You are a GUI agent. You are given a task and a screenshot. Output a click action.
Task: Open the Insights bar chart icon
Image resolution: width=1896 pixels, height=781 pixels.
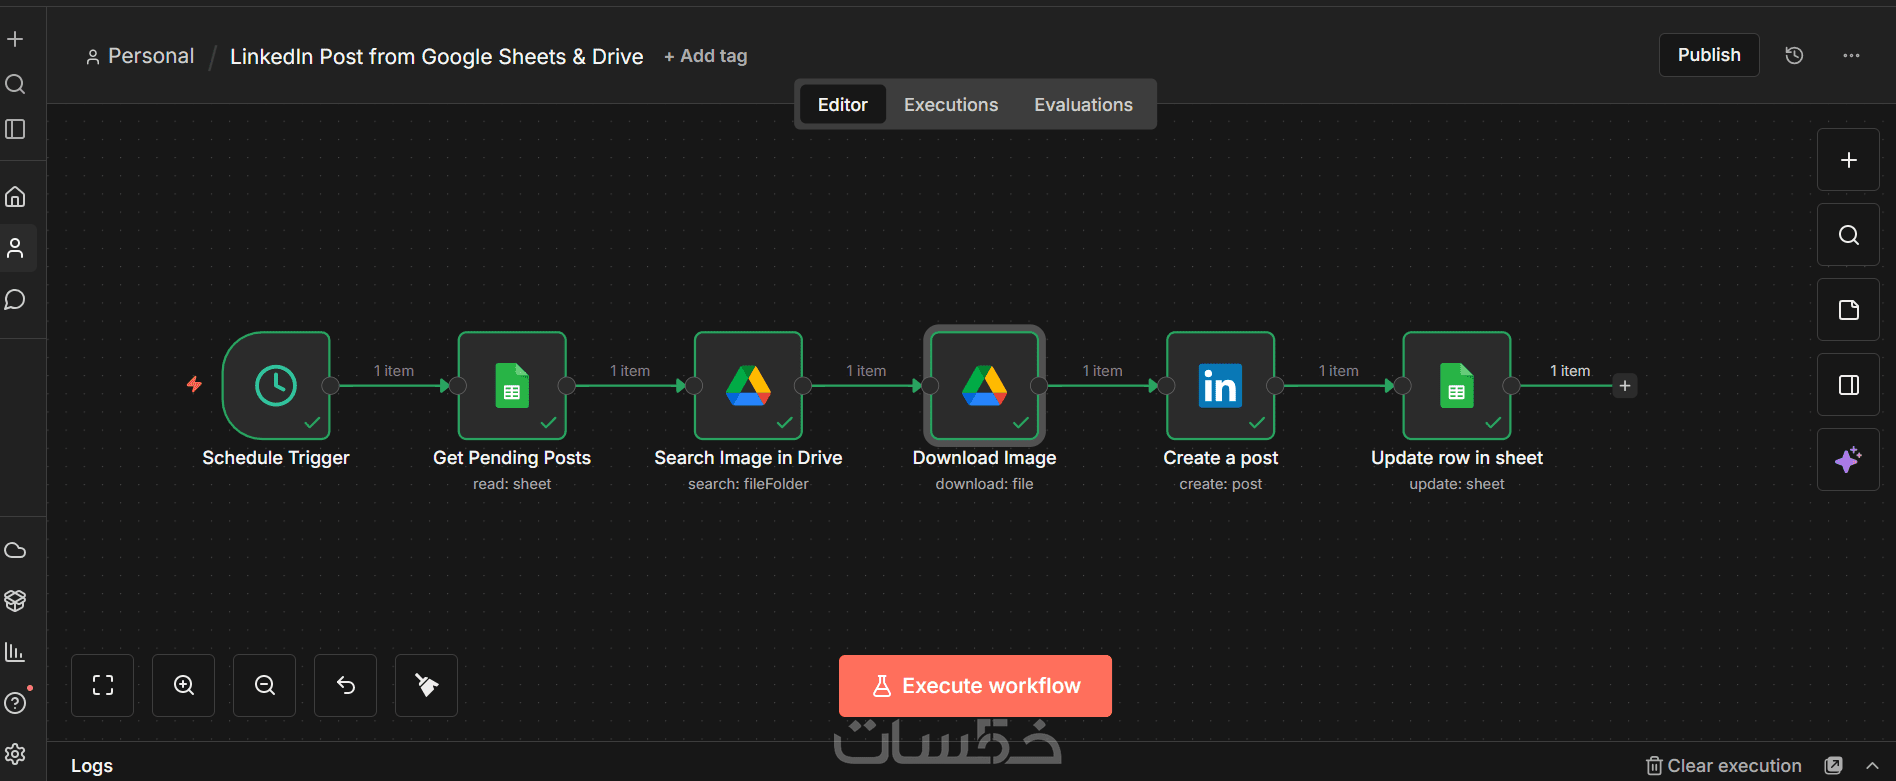(15, 652)
